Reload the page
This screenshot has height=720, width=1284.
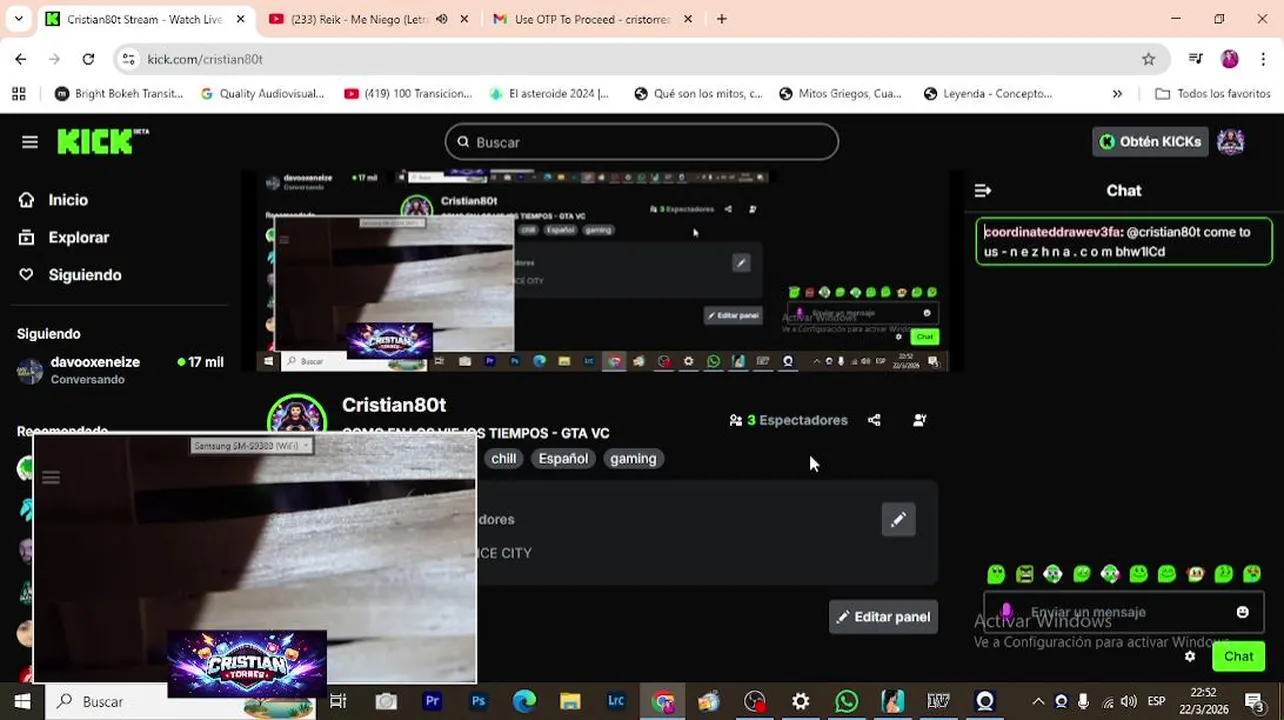88,59
